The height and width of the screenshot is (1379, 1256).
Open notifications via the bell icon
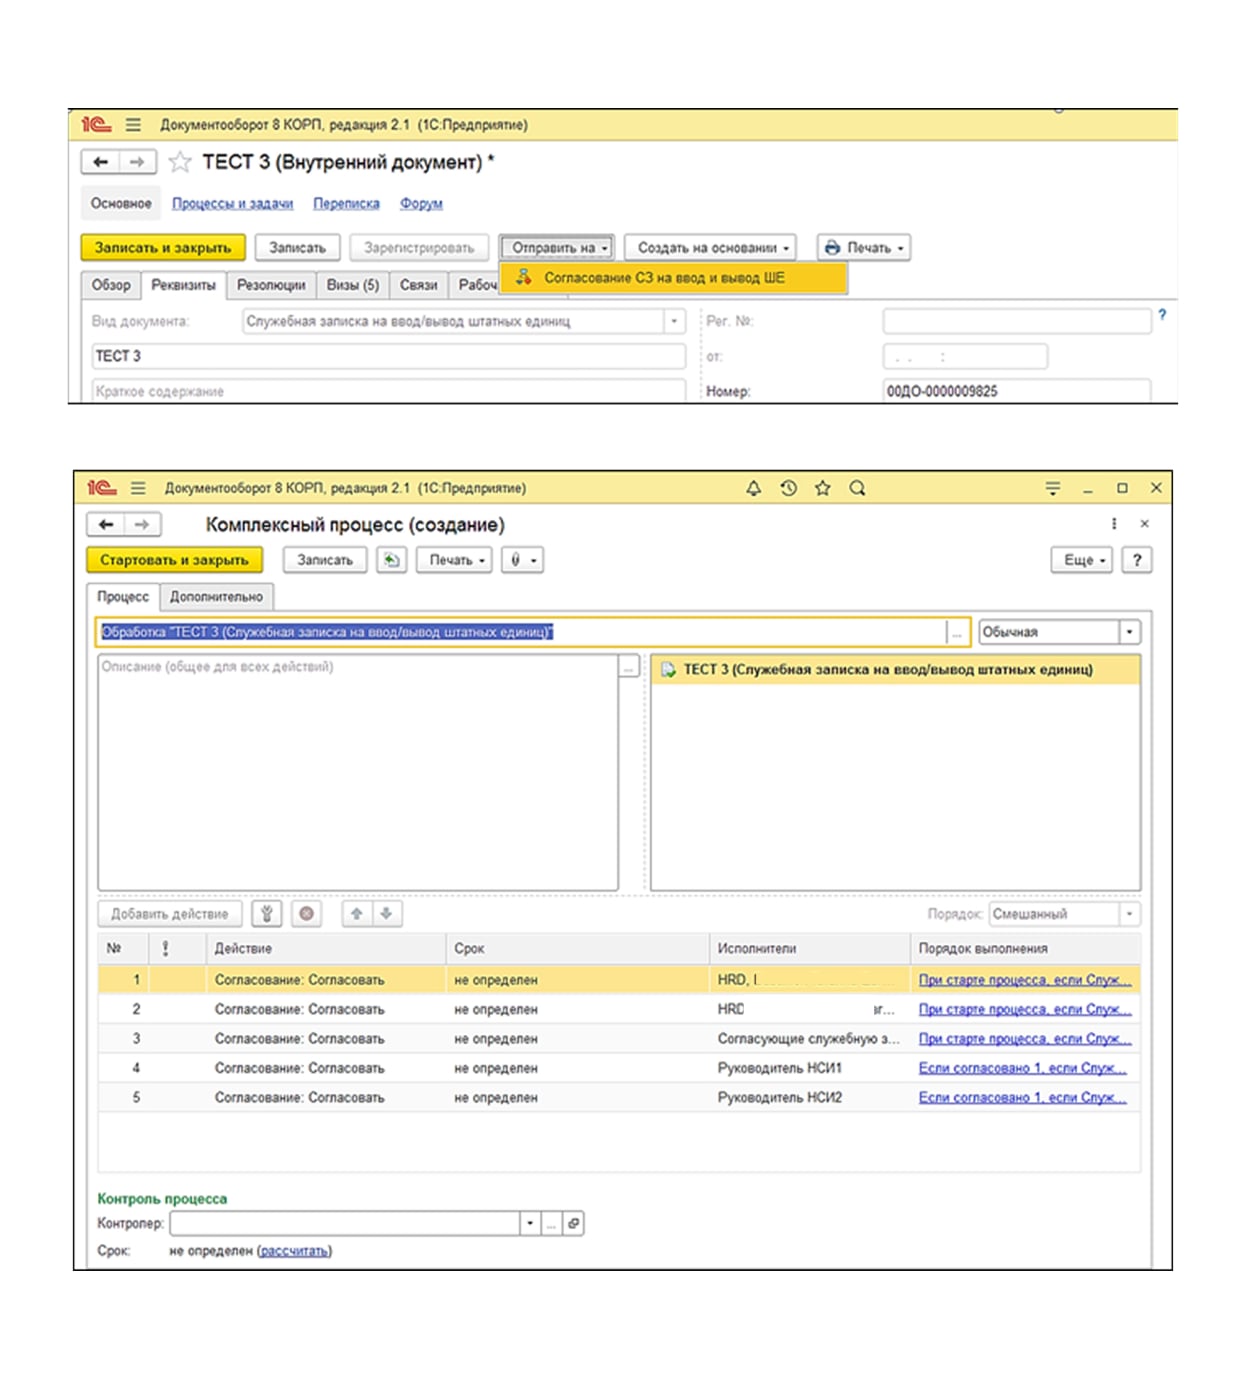point(752,488)
